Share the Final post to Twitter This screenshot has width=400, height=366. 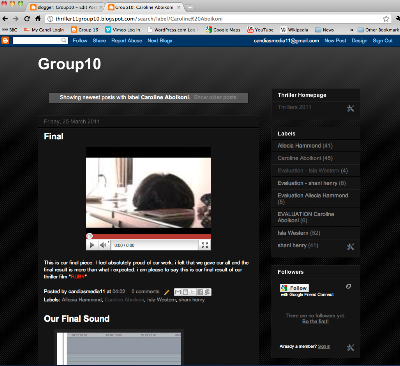193,292
